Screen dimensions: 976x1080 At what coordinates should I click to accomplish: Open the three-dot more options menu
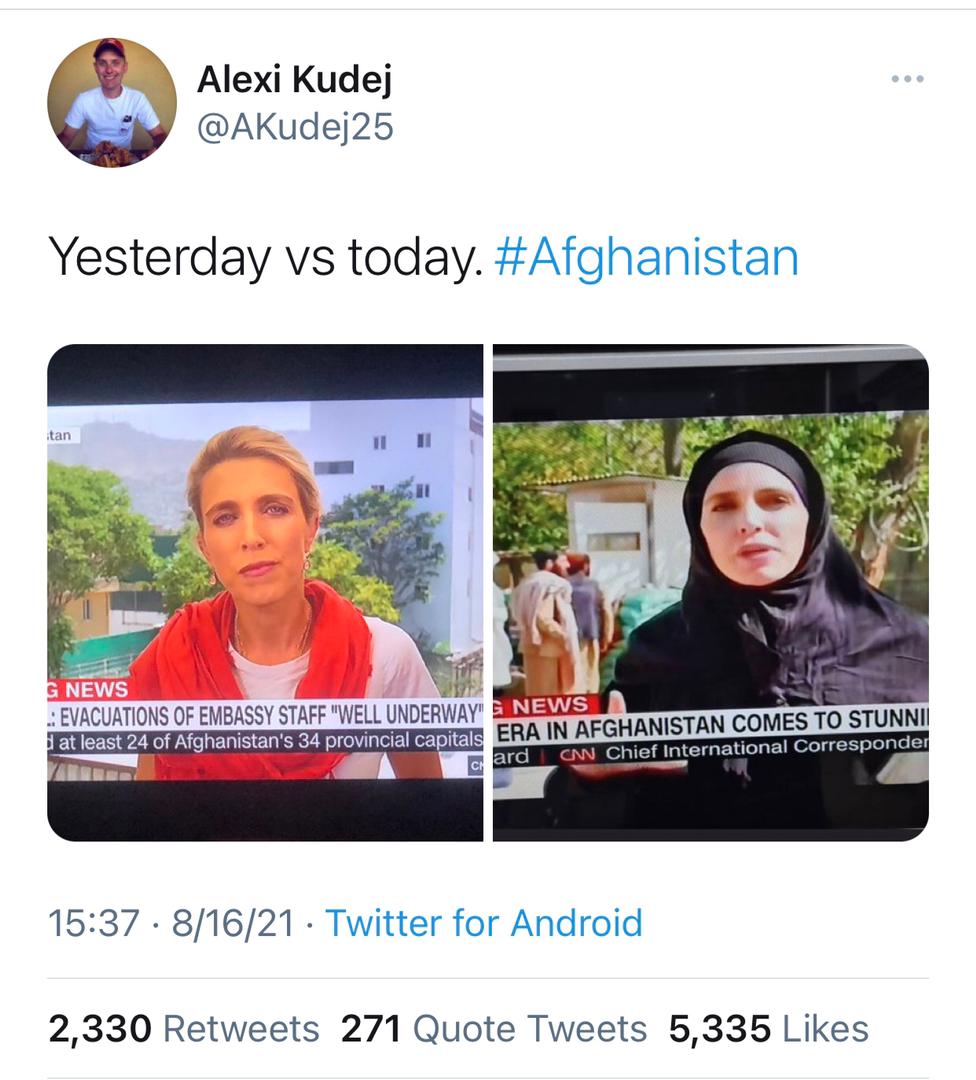point(907,79)
